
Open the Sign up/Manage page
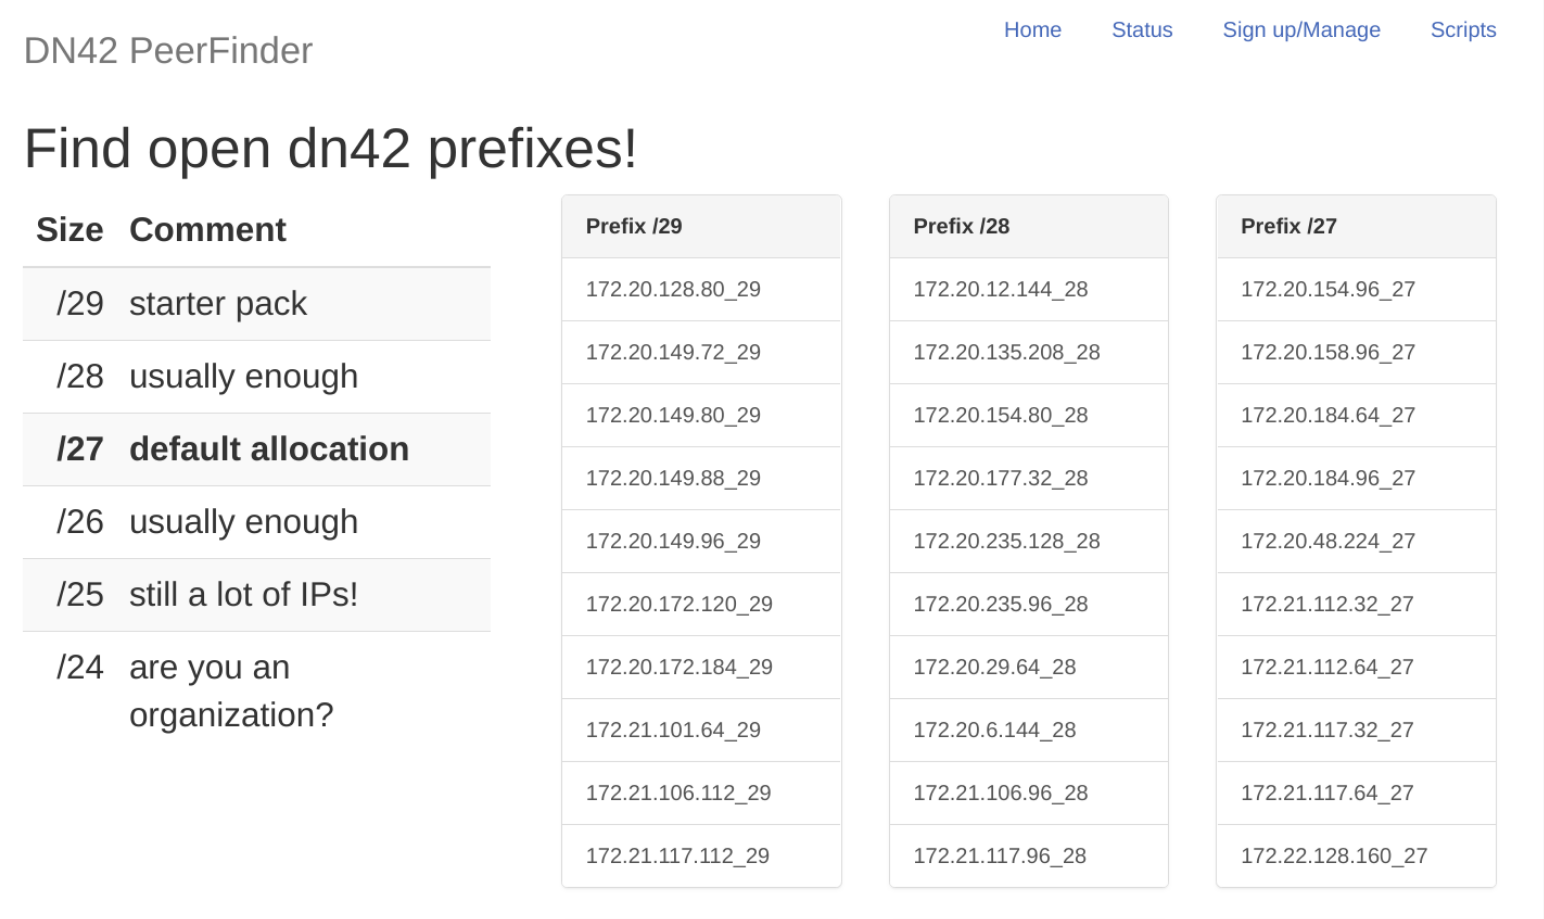[x=1301, y=30]
